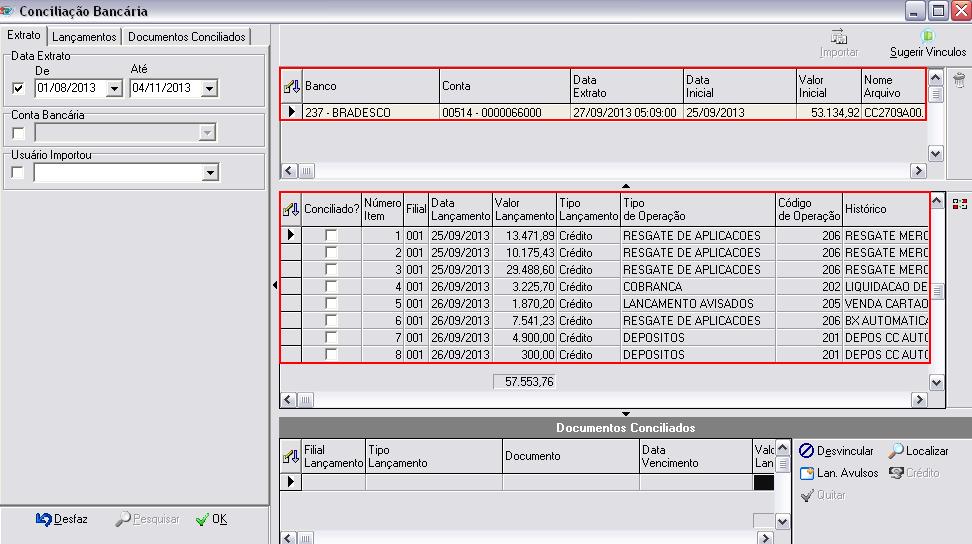Click the Desfaz undo icon
Screen dimensions: 972x544
coord(43,519)
